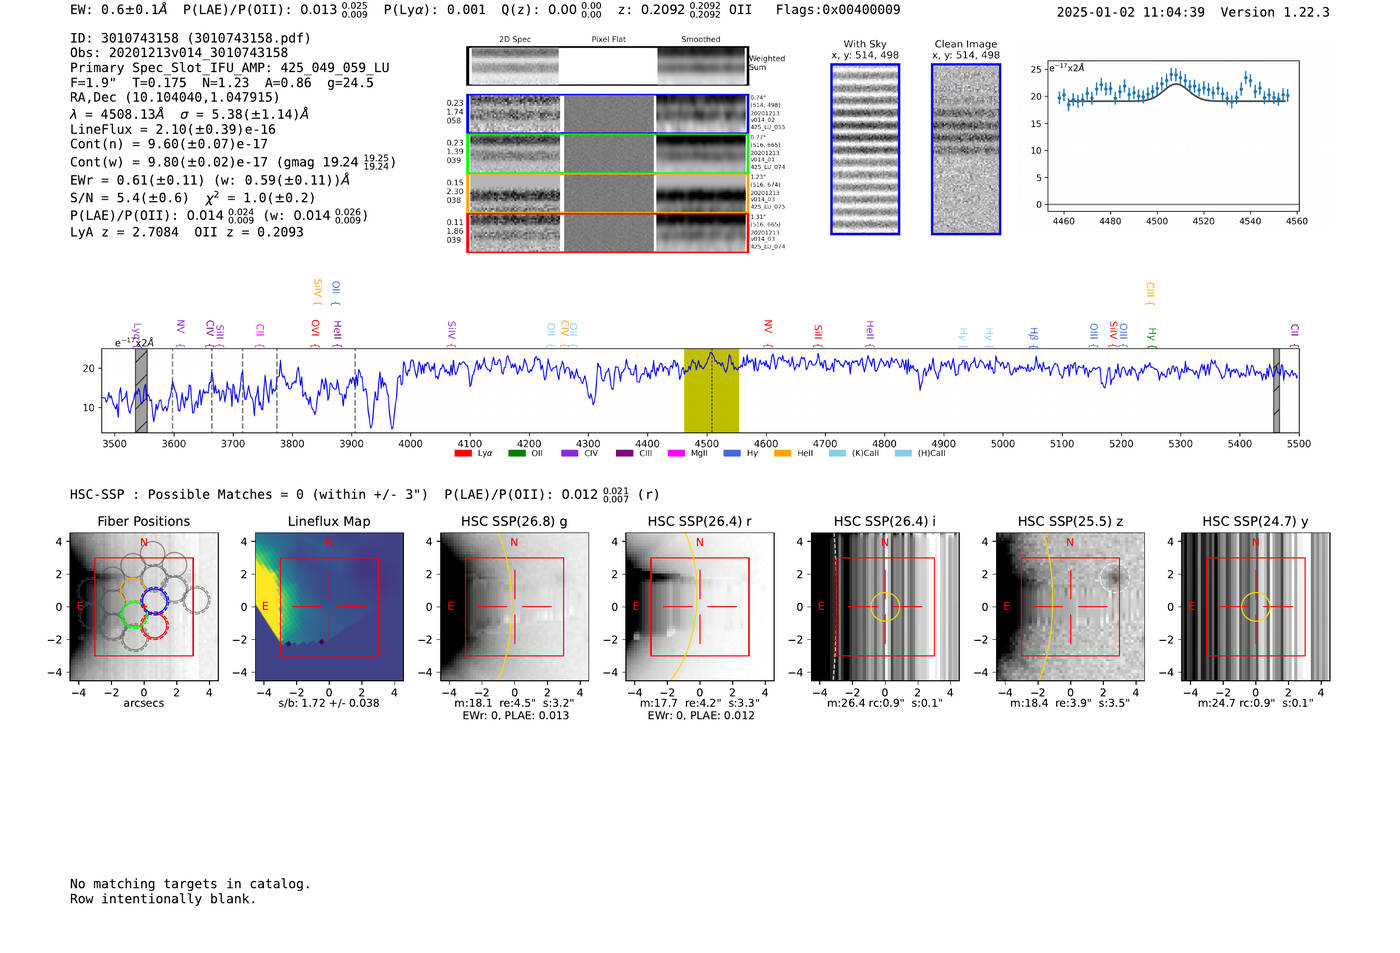1400x953 pixels.
Task: Click the z: 0.2092 OII header value
Action: click(685, 10)
